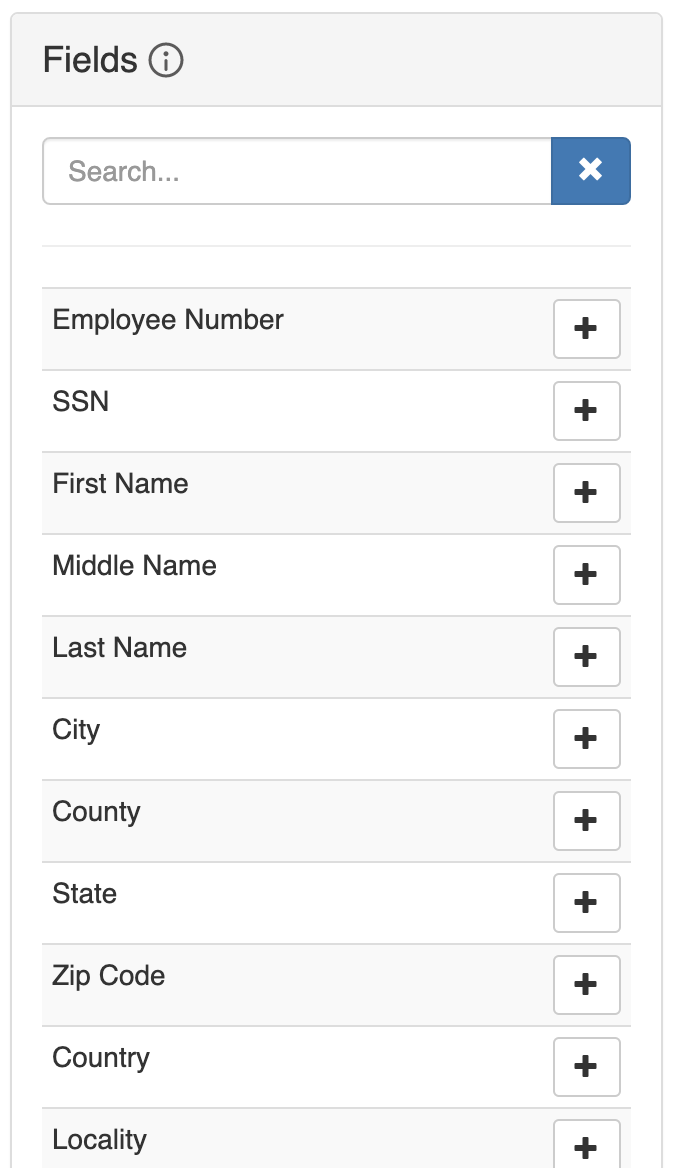Select the SSN field row

tap(250, 402)
